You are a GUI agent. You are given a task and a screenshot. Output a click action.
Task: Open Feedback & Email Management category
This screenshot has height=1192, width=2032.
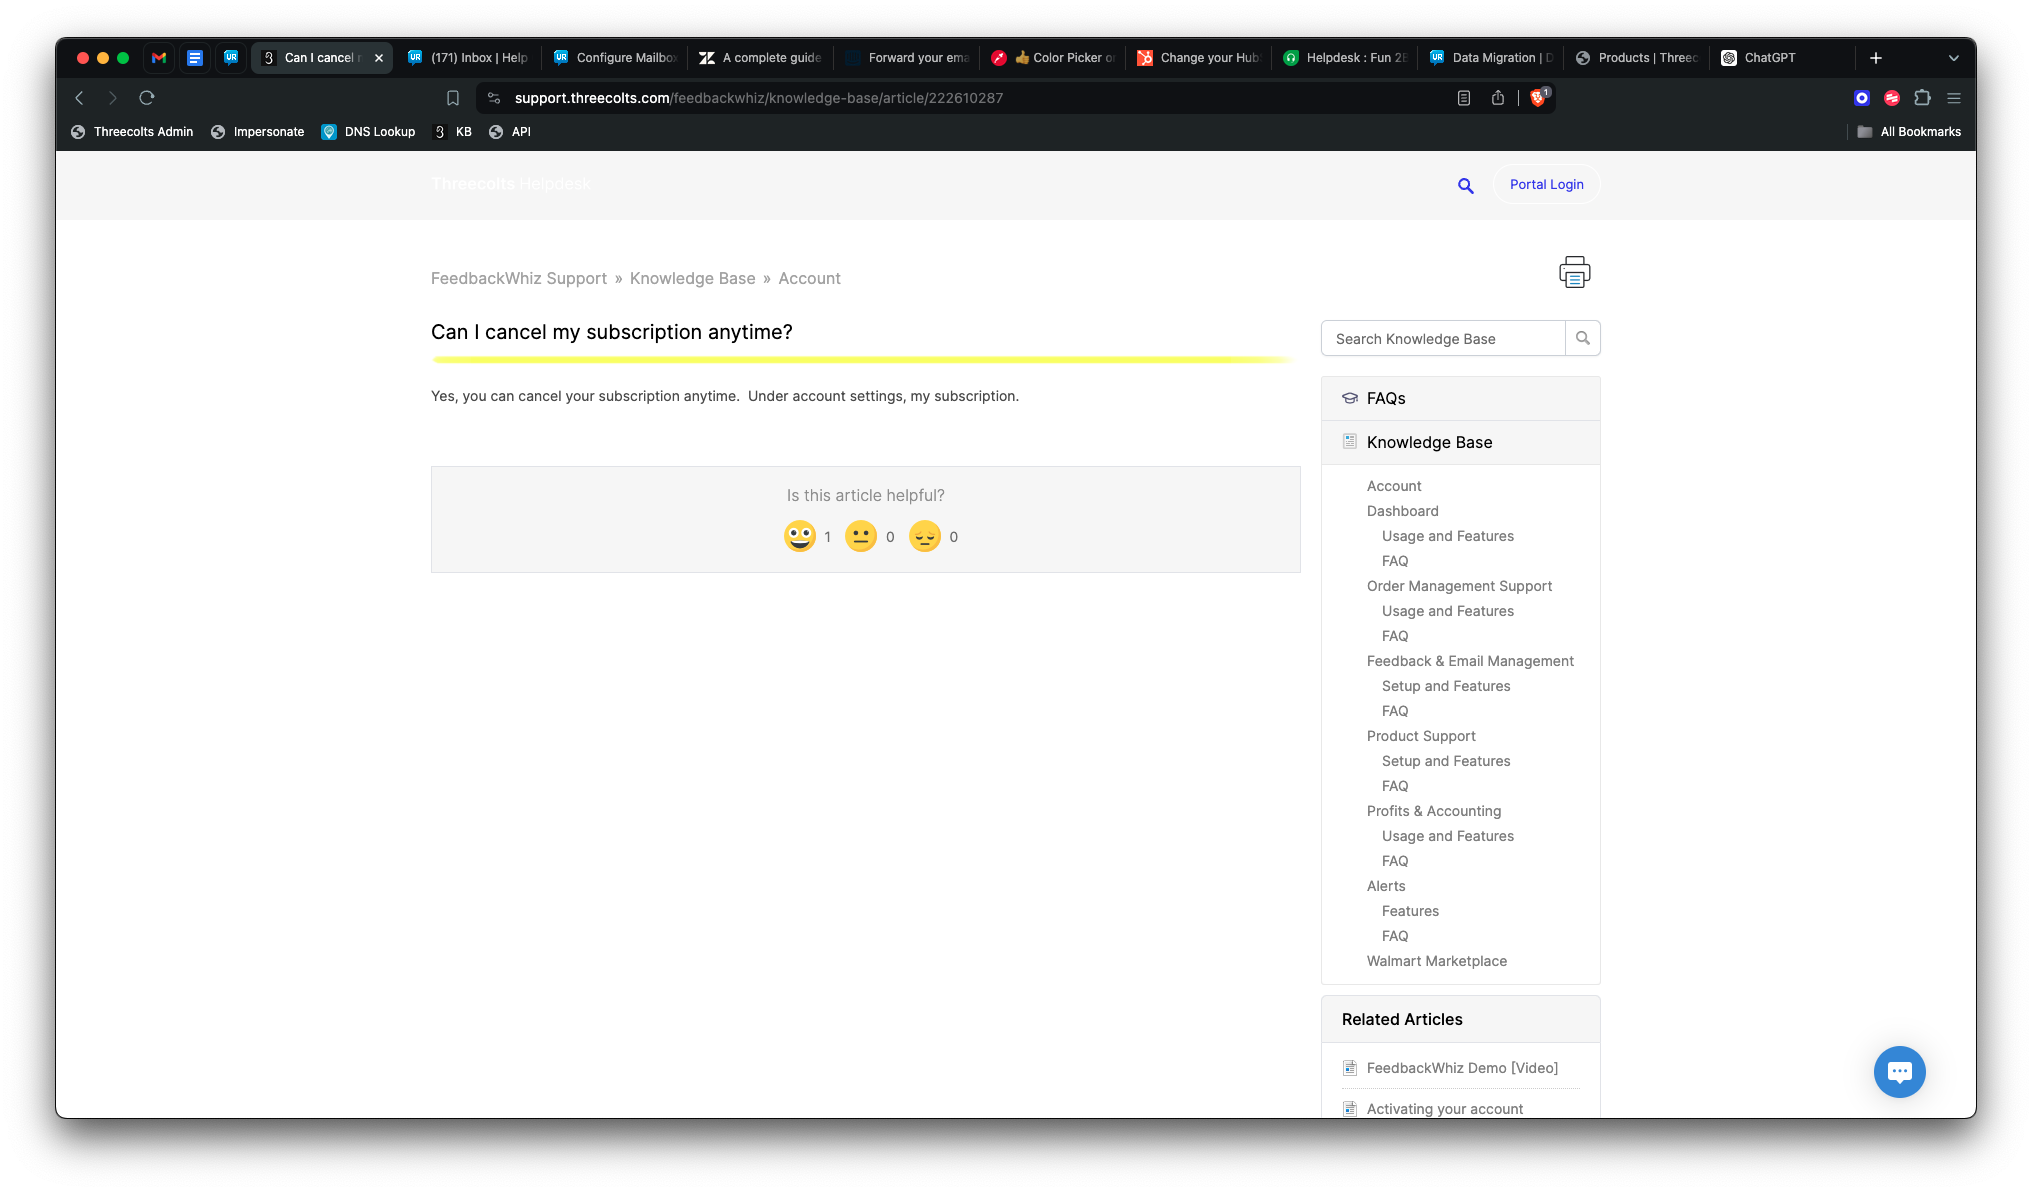click(x=1470, y=661)
